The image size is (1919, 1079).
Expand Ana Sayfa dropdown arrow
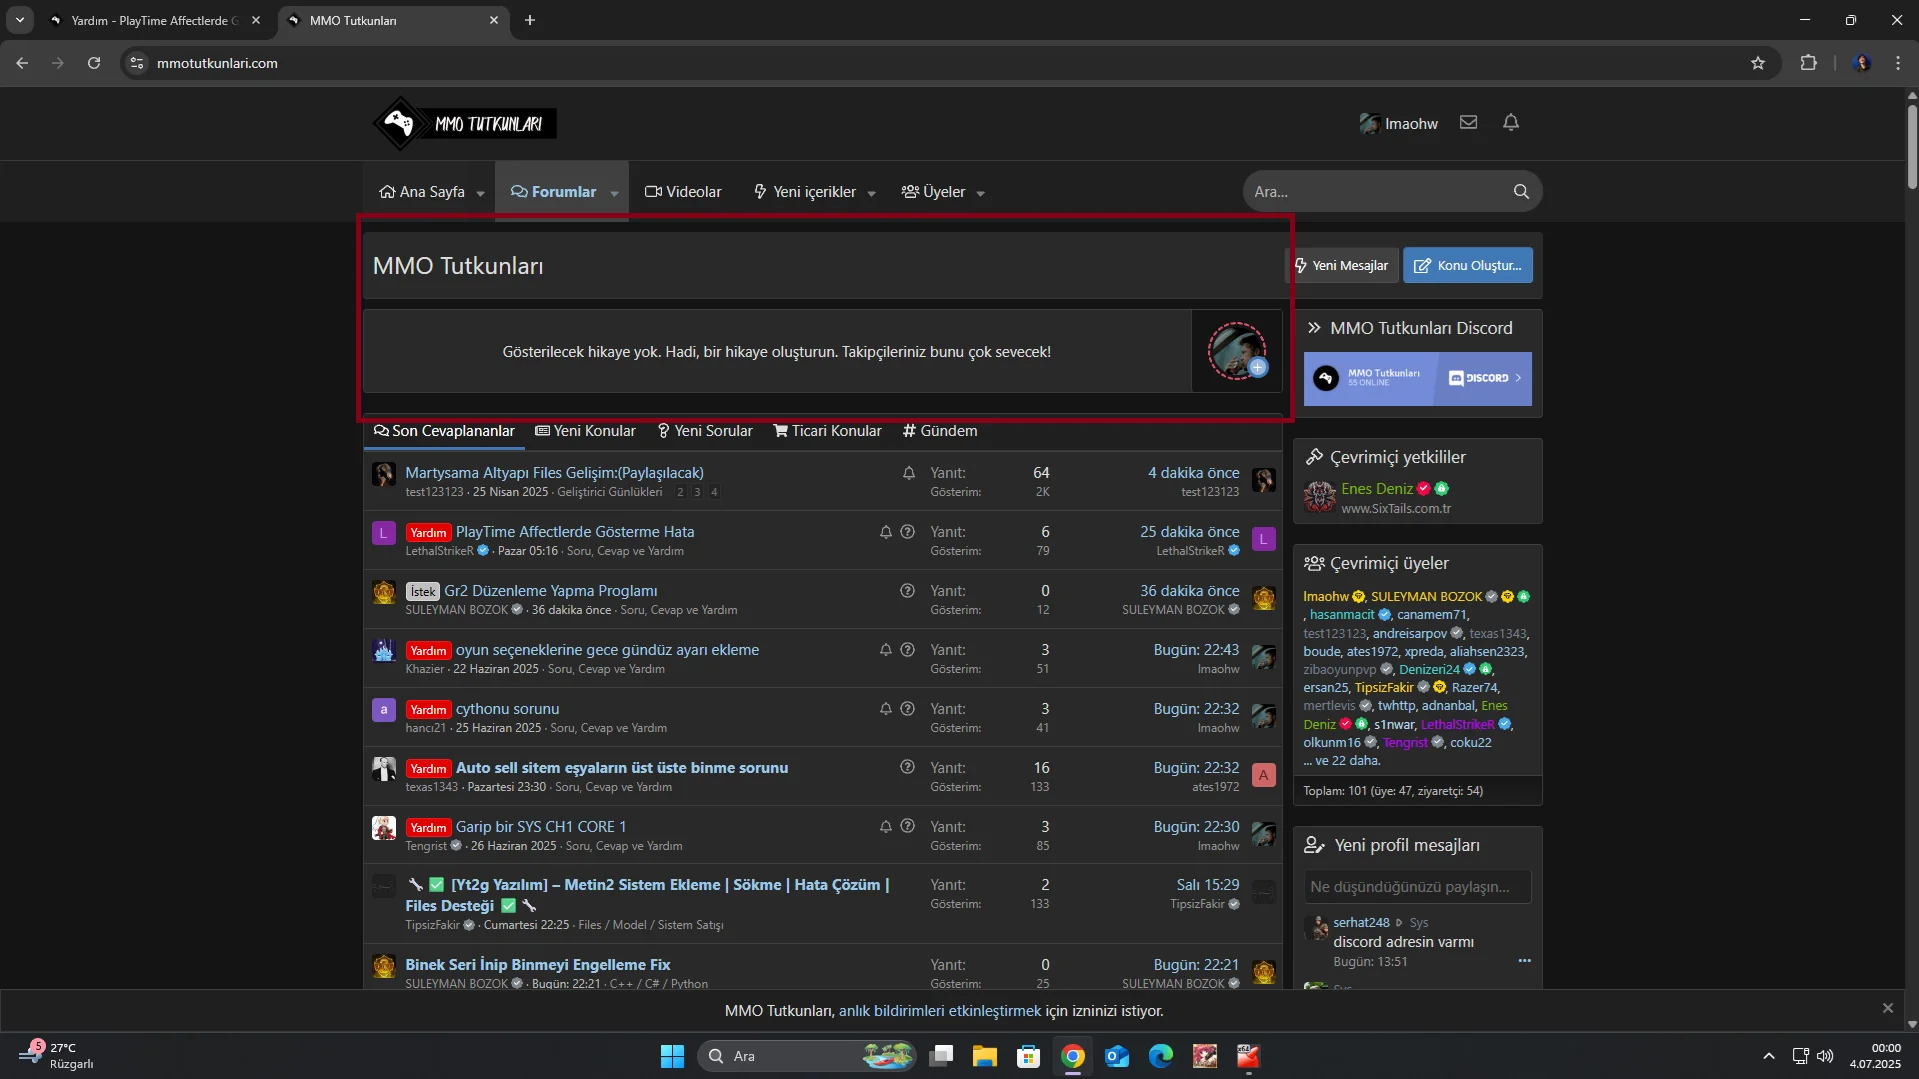click(x=481, y=193)
